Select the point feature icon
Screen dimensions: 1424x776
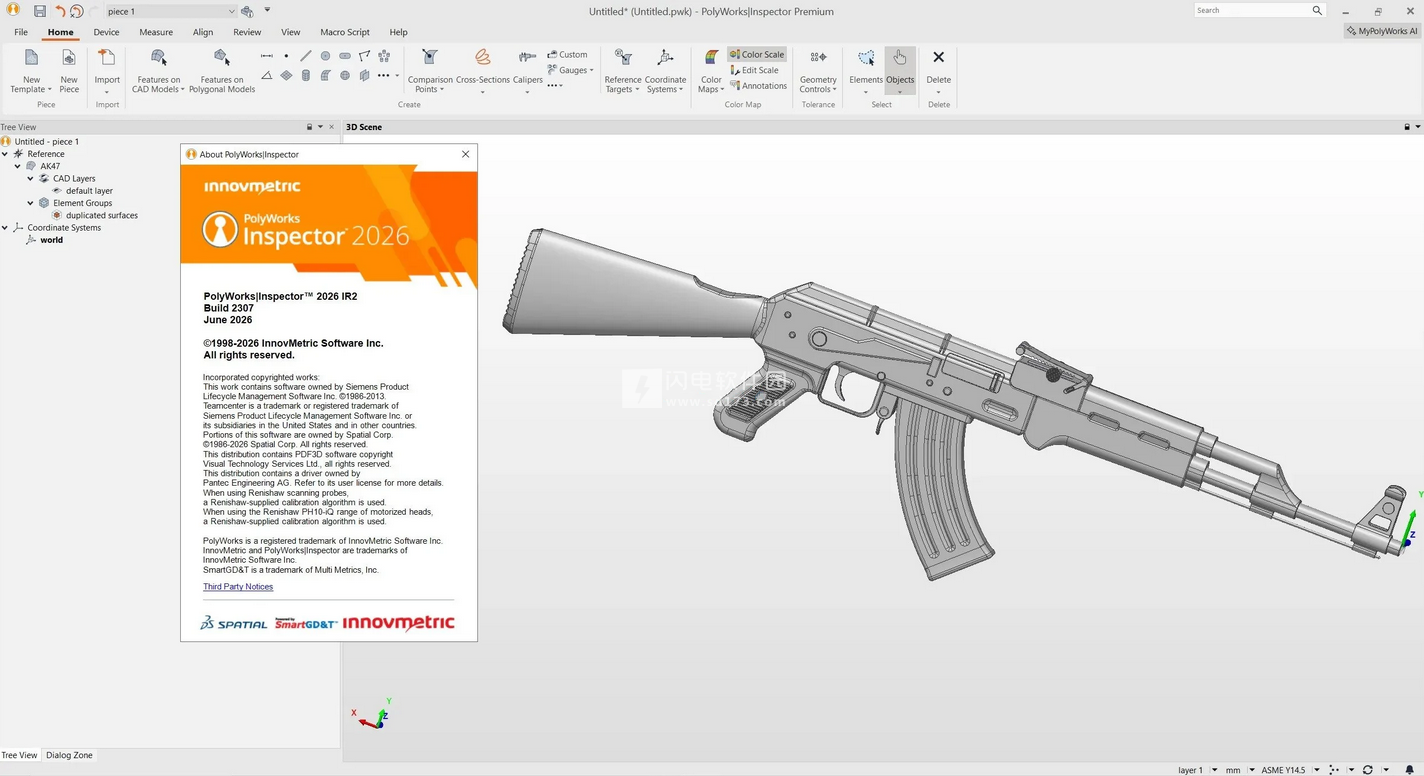coord(286,56)
